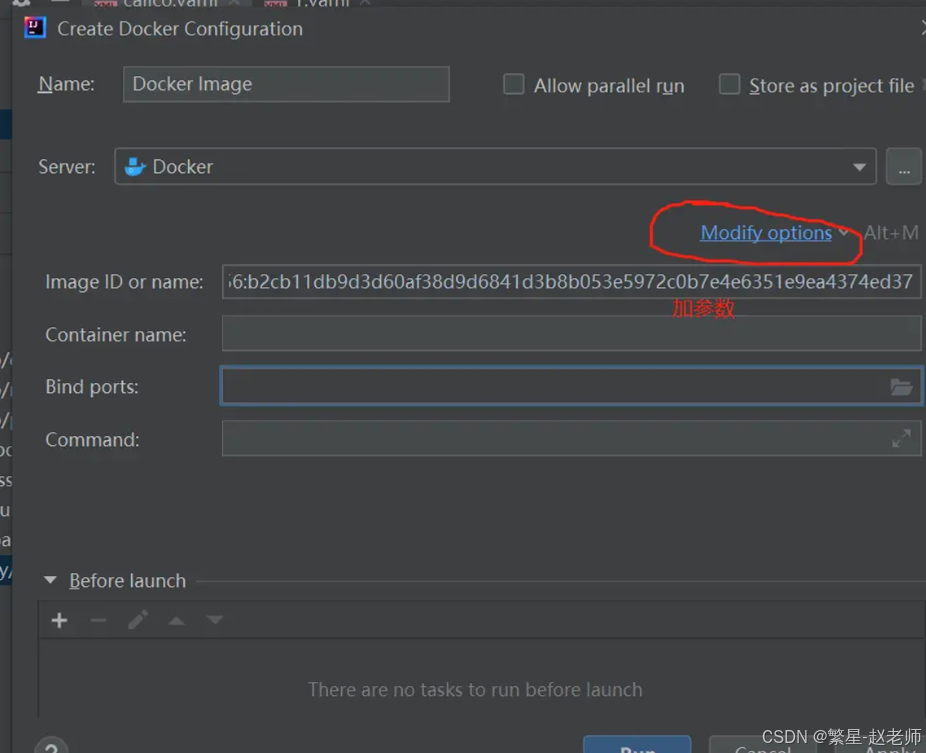Click the Run button

[x=637, y=745]
